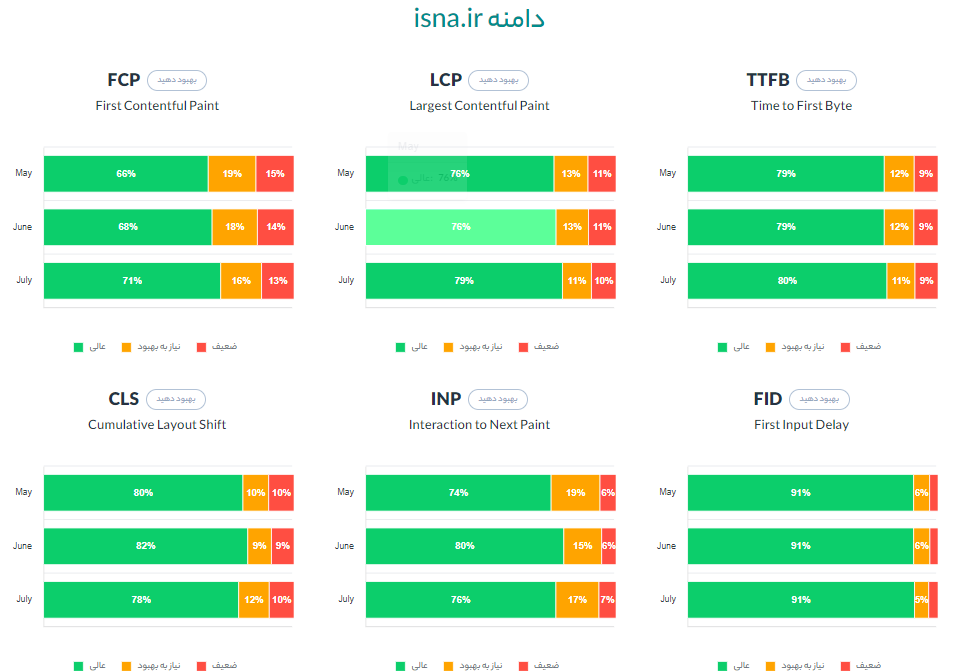Image resolution: width=955 pixels, height=671 pixels.
Task: Click green legend swatch under CLS chart
Action: pyautogui.click(x=78, y=666)
